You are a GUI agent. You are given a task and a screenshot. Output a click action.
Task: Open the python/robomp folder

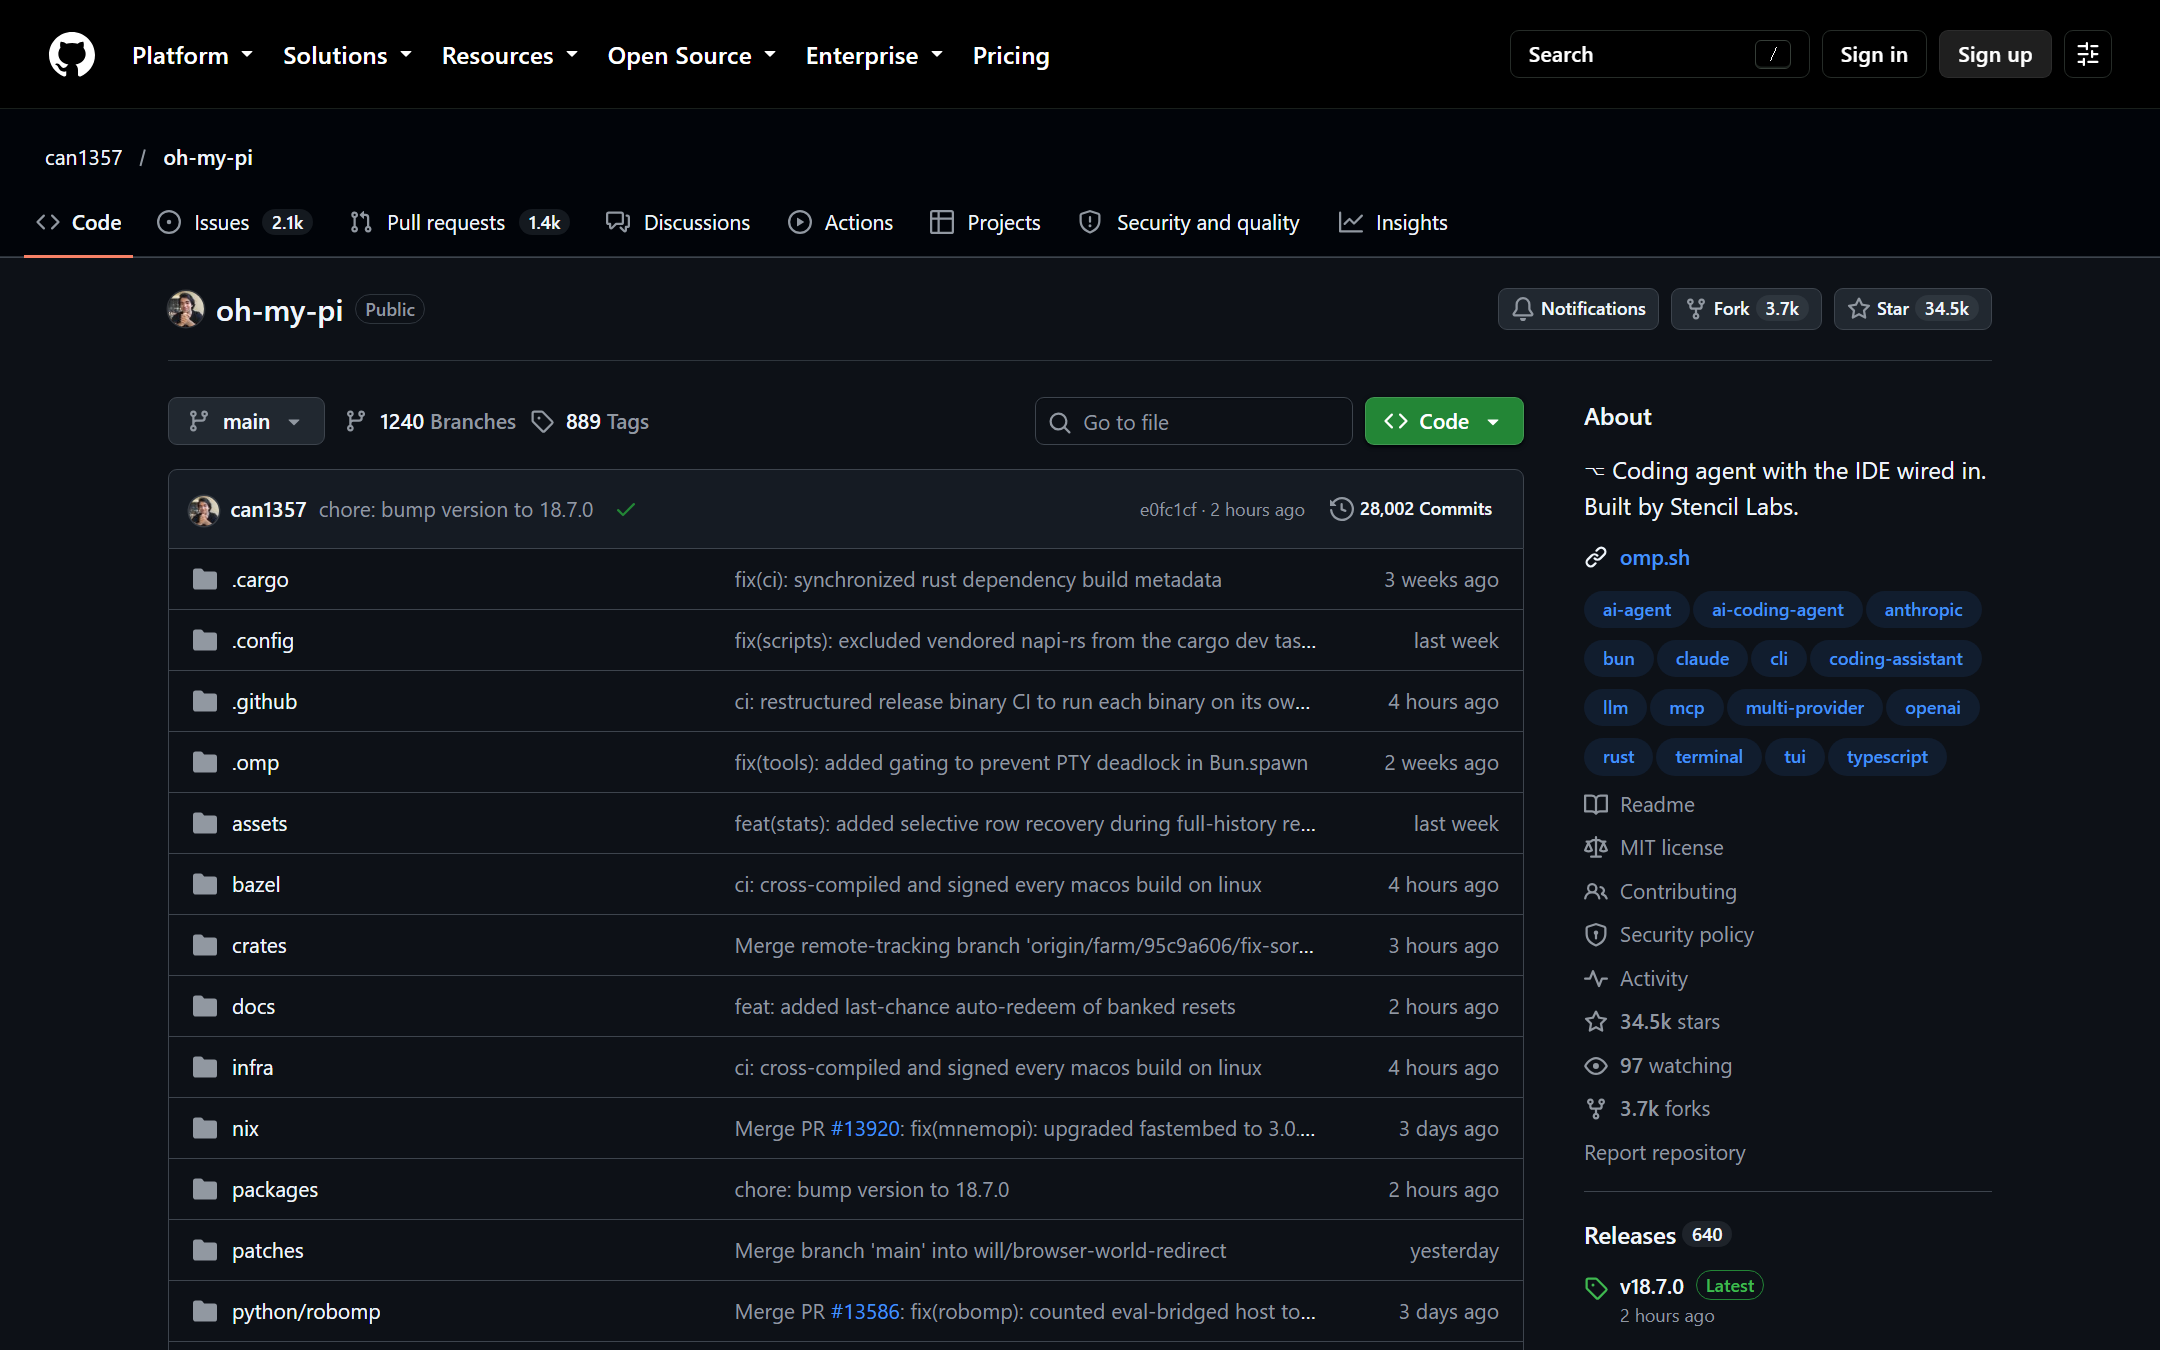pos(306,1311)
